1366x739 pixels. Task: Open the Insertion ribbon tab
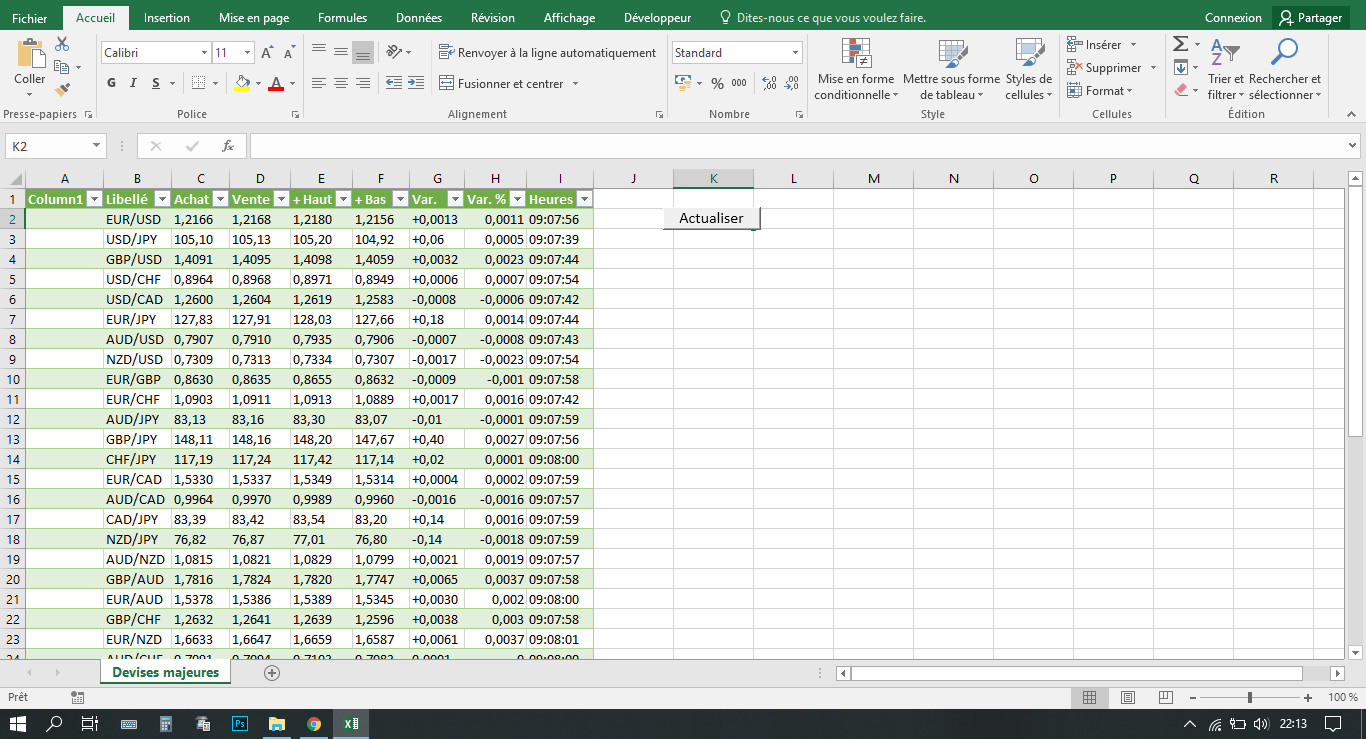(x=166, y=18)
